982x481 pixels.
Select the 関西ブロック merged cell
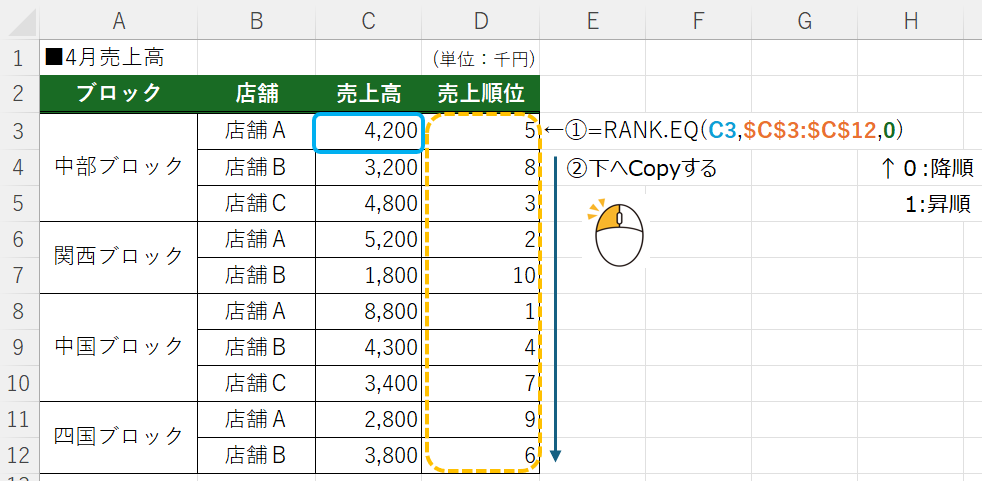(x=119, y=258)
